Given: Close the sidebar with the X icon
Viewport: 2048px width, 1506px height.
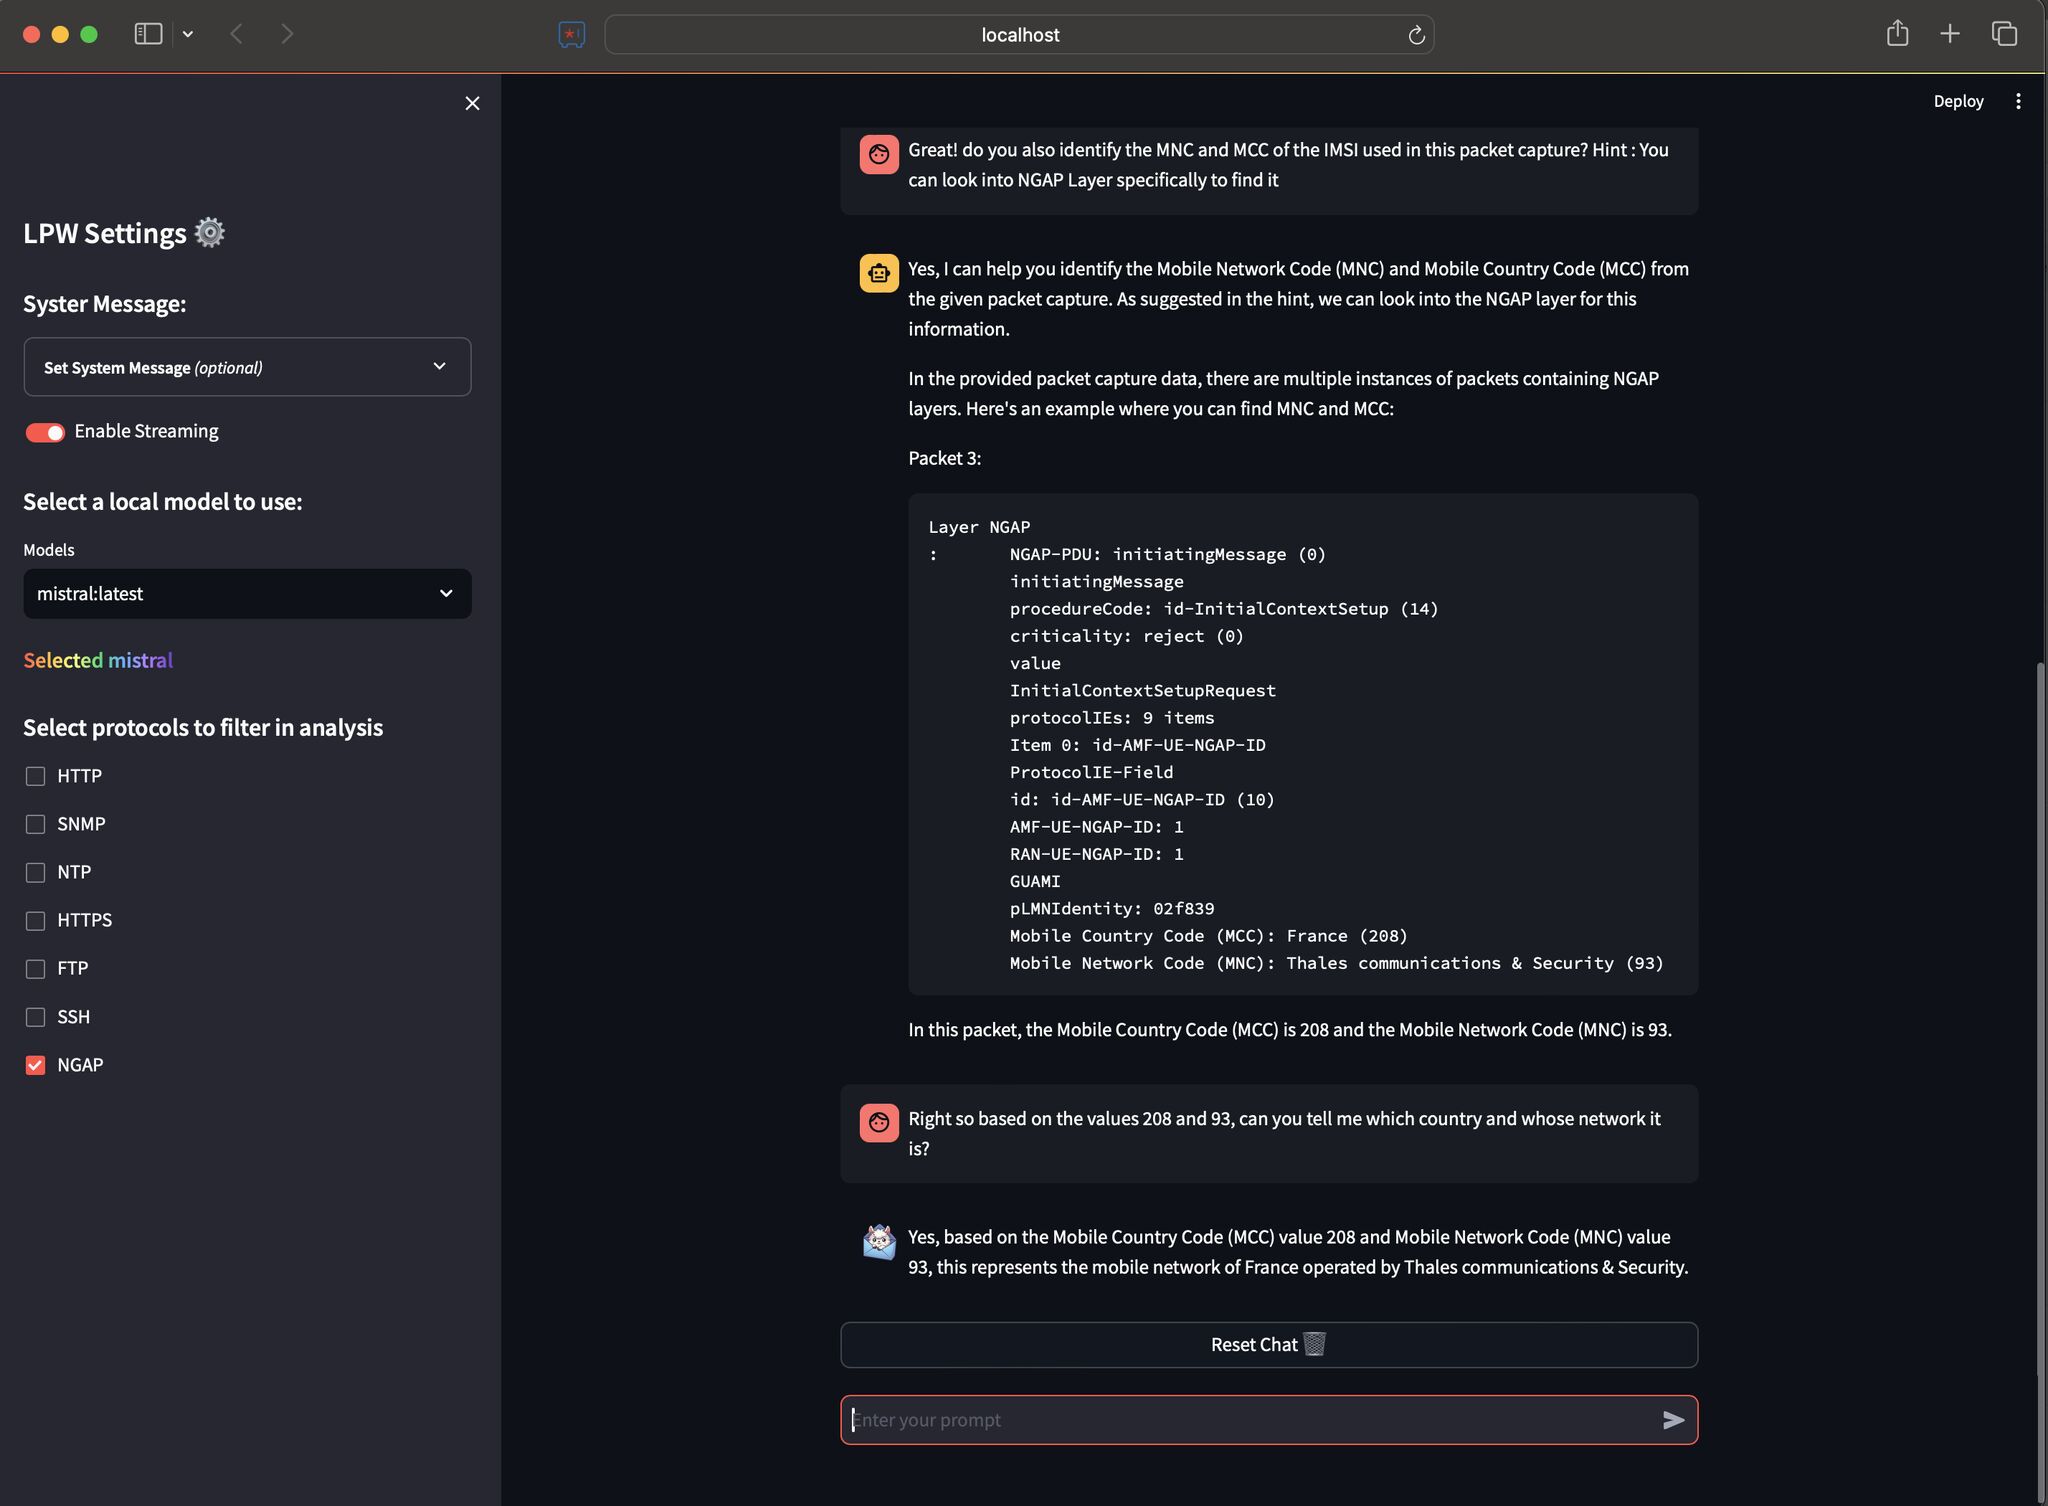Looking at the screenshot, I should [x=472, y=103].
